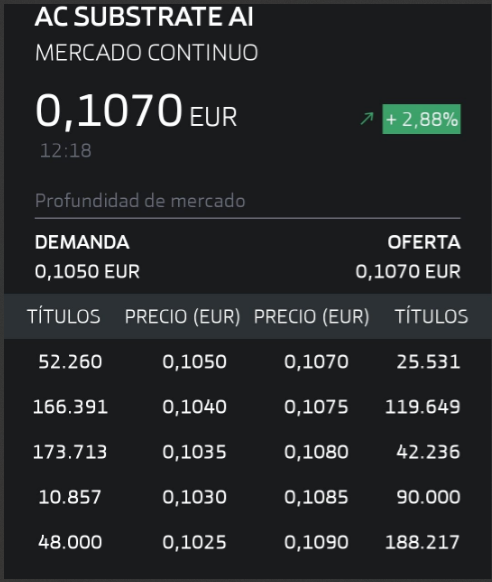Click the green upward trend arrow icon
492x582 pixels.
tap(367, 119)
